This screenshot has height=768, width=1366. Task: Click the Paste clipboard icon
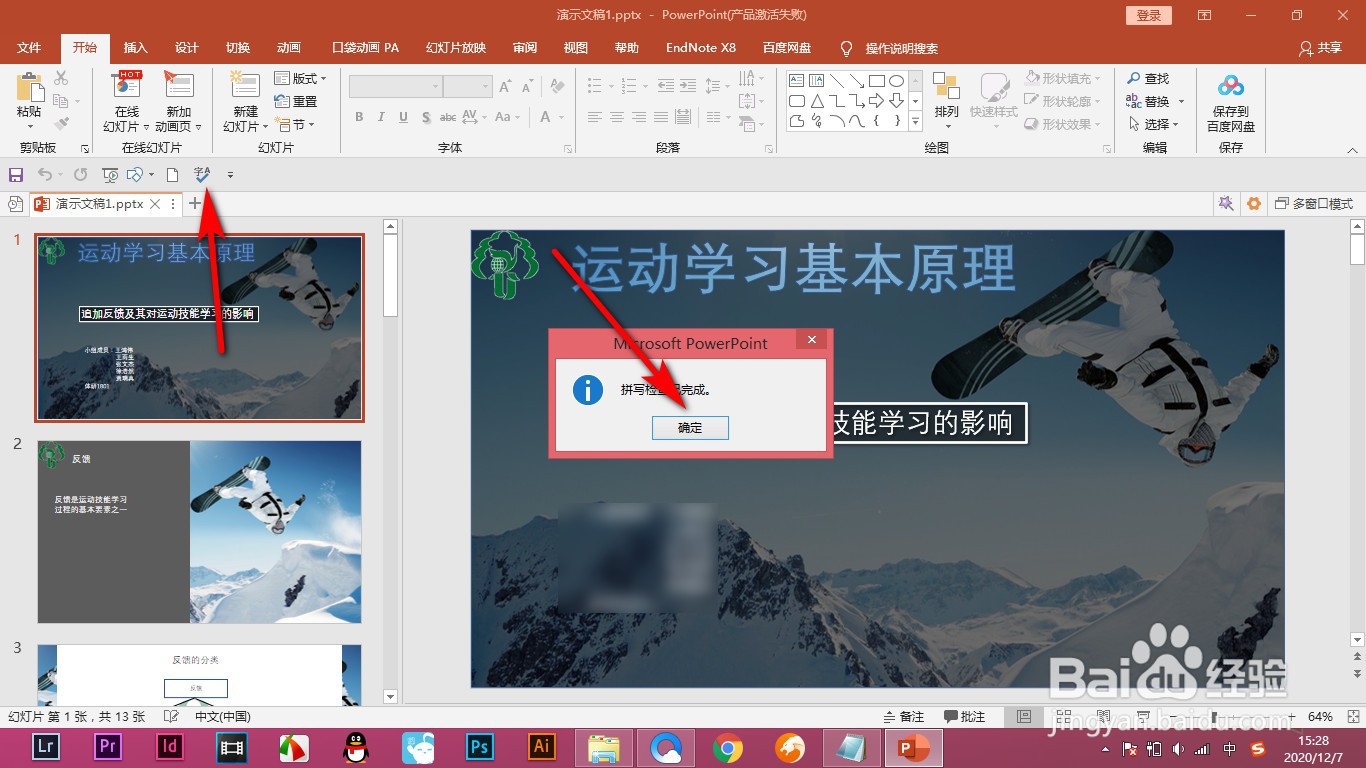click(29, 88)
